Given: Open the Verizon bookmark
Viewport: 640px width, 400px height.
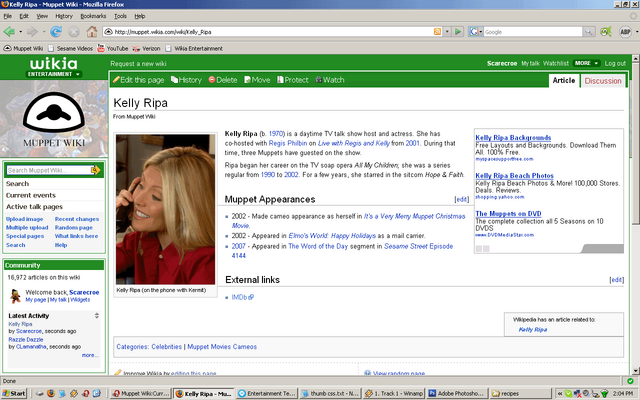Looking at the screenshot, I should tap(147, 48).
